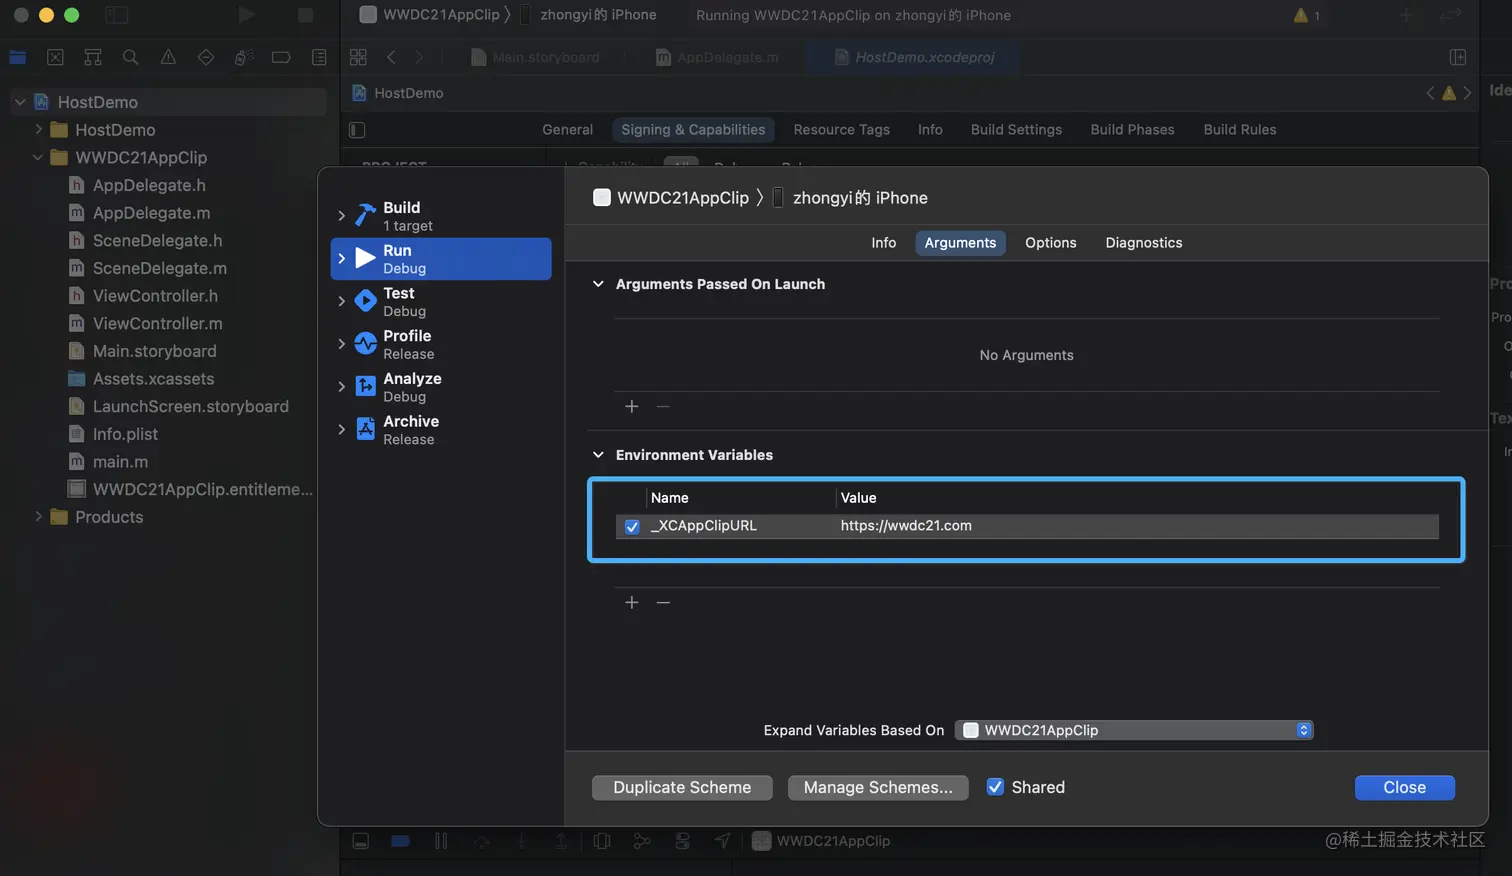Click the simulate location arrow in debug bar
The width and height of the screenshot is (1512, 876).
tap(722, 841)
